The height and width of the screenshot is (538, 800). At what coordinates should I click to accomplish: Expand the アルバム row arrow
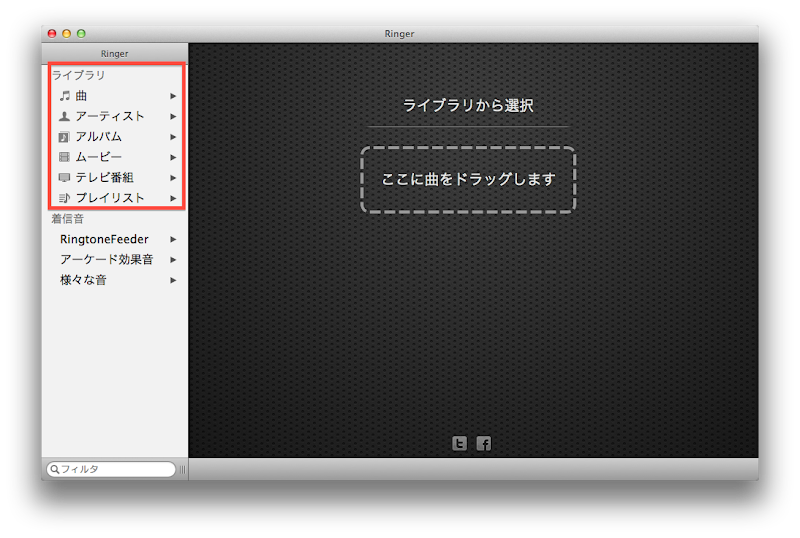click(x=173, y=137)
